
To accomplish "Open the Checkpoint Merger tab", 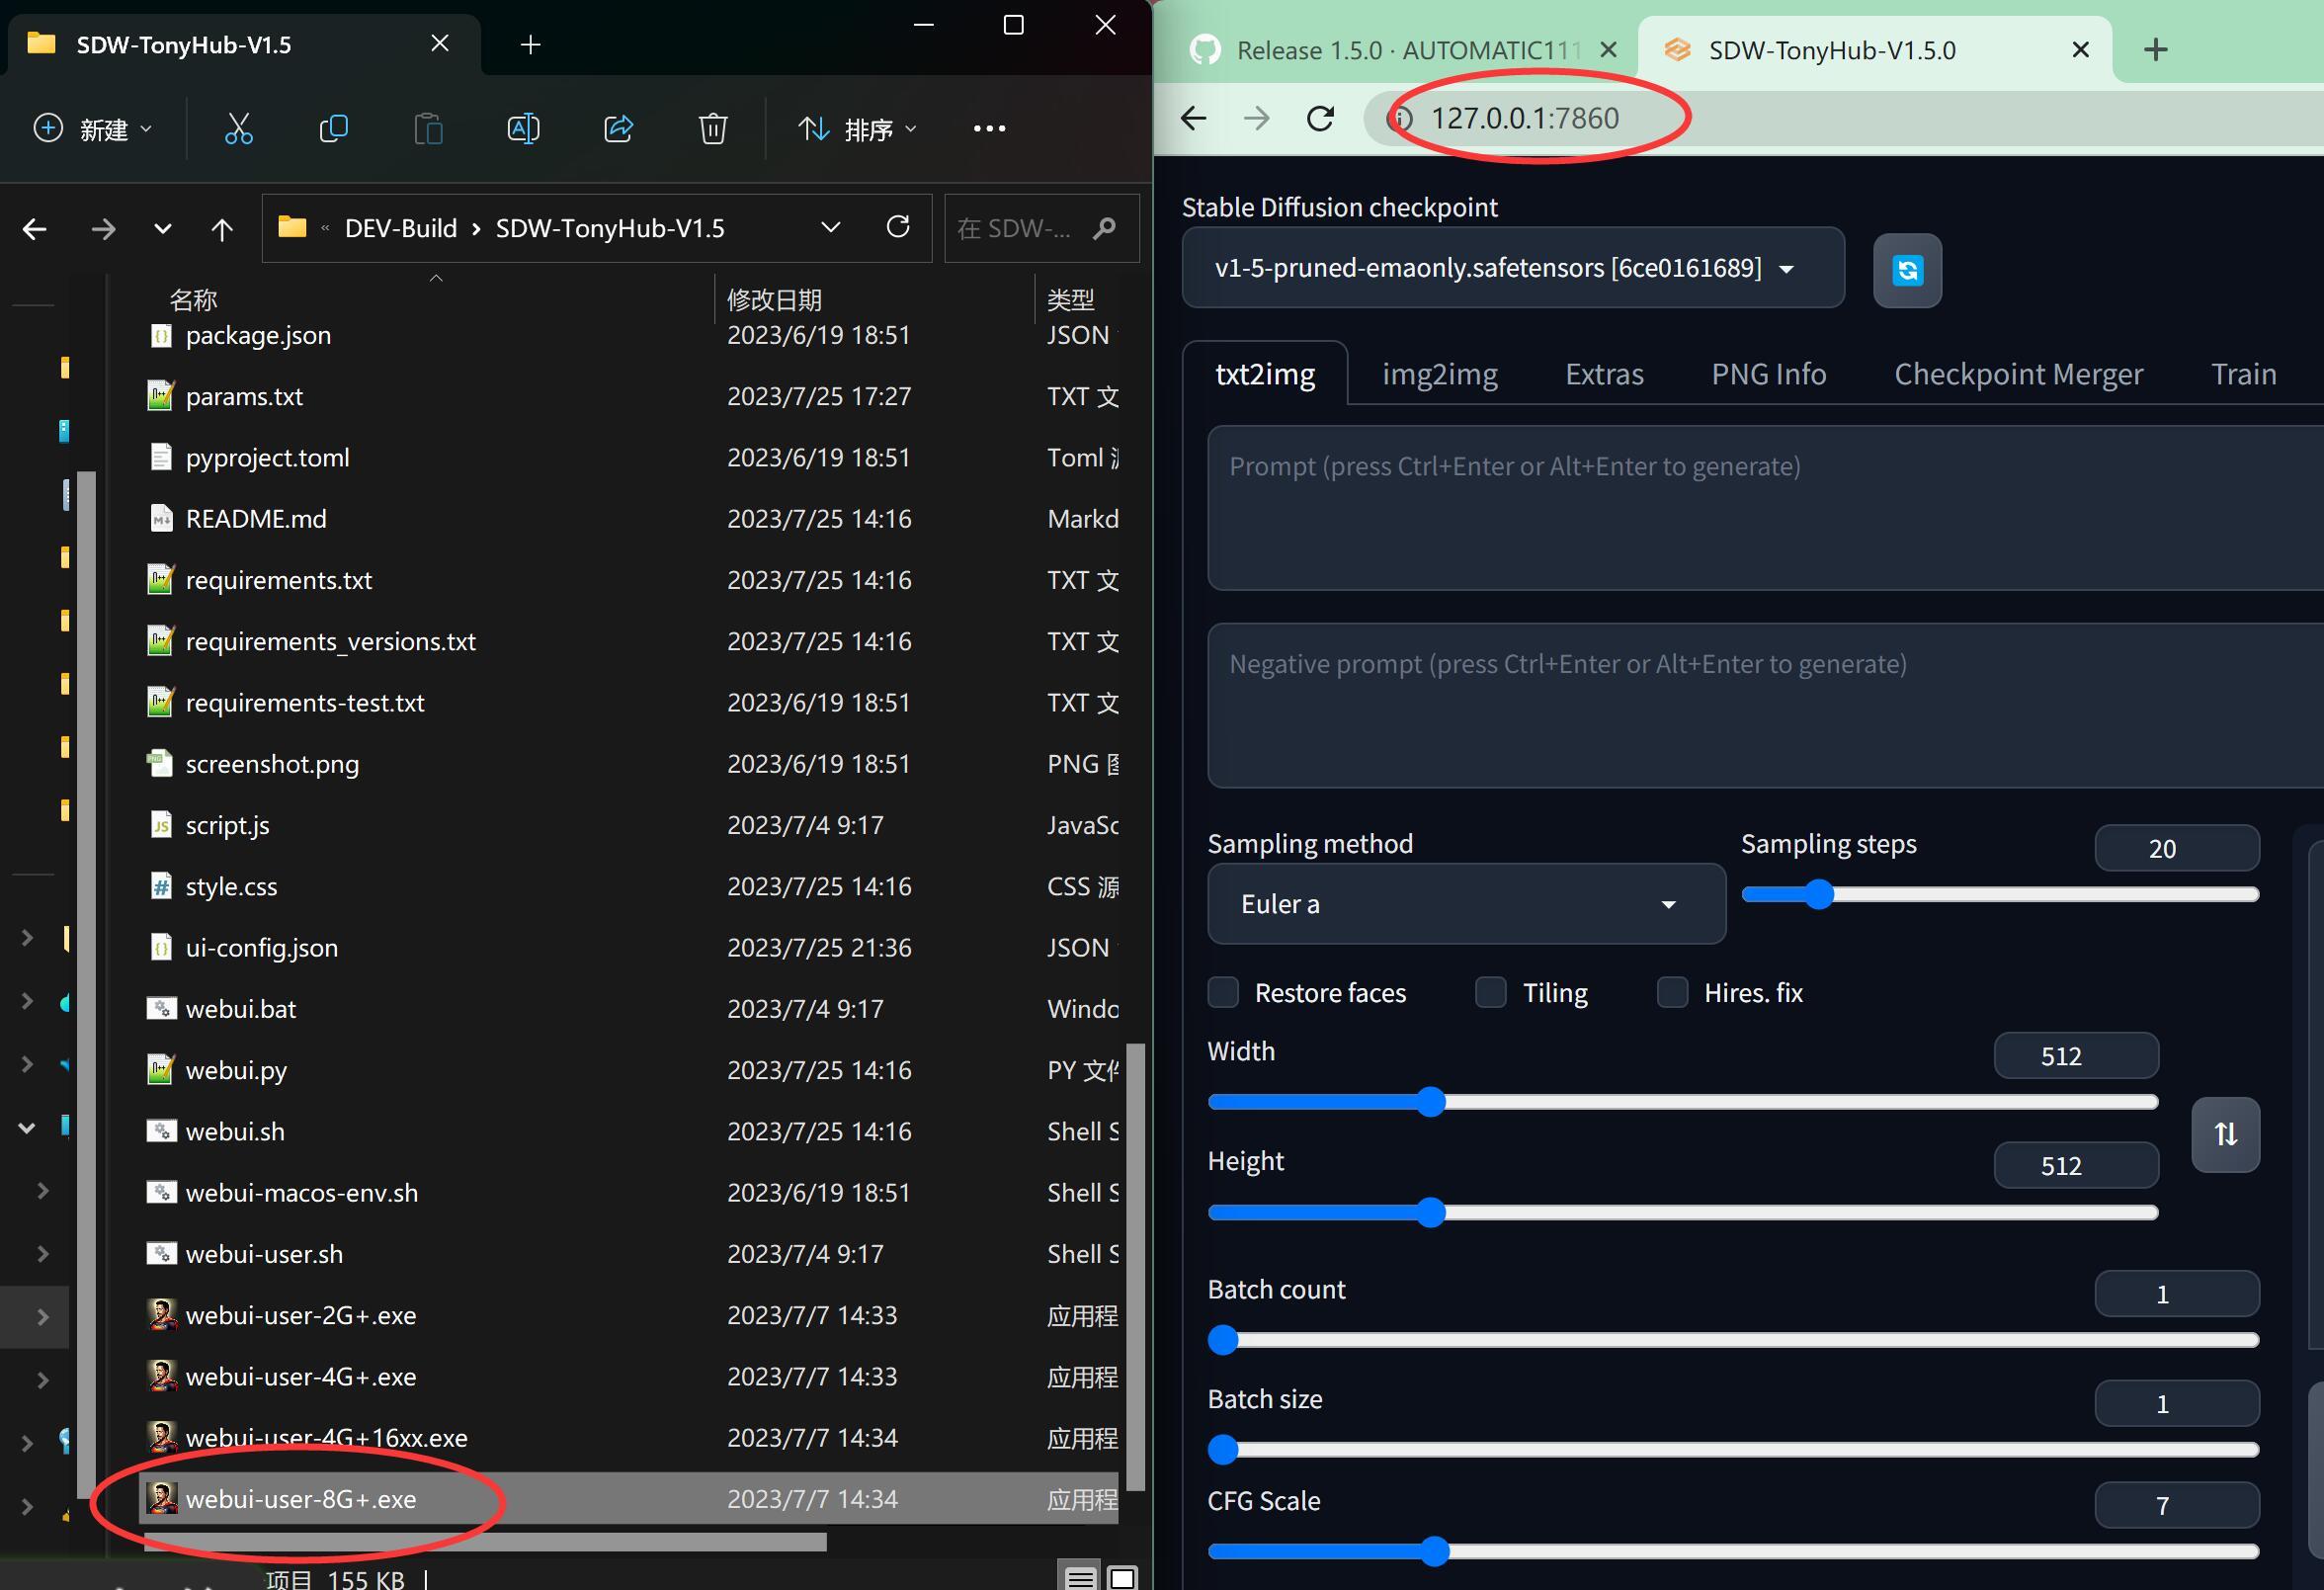I will pyautogui.click(x=2018, y=374).
